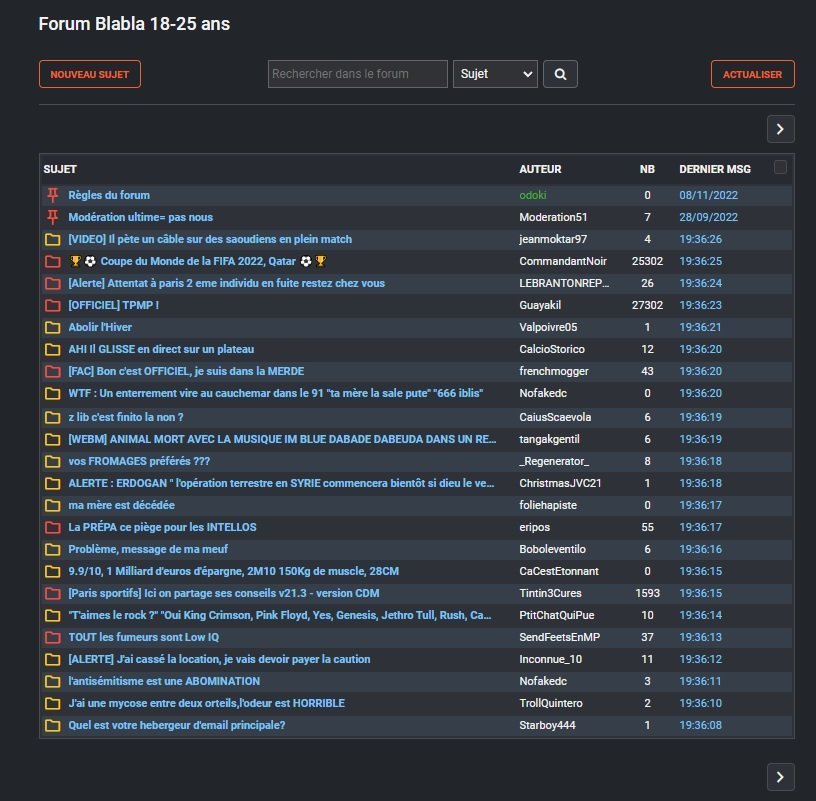This screenshot has height=801, width=816.
Task: Click last message time 19:36:26
Action: tap(700, 239)
